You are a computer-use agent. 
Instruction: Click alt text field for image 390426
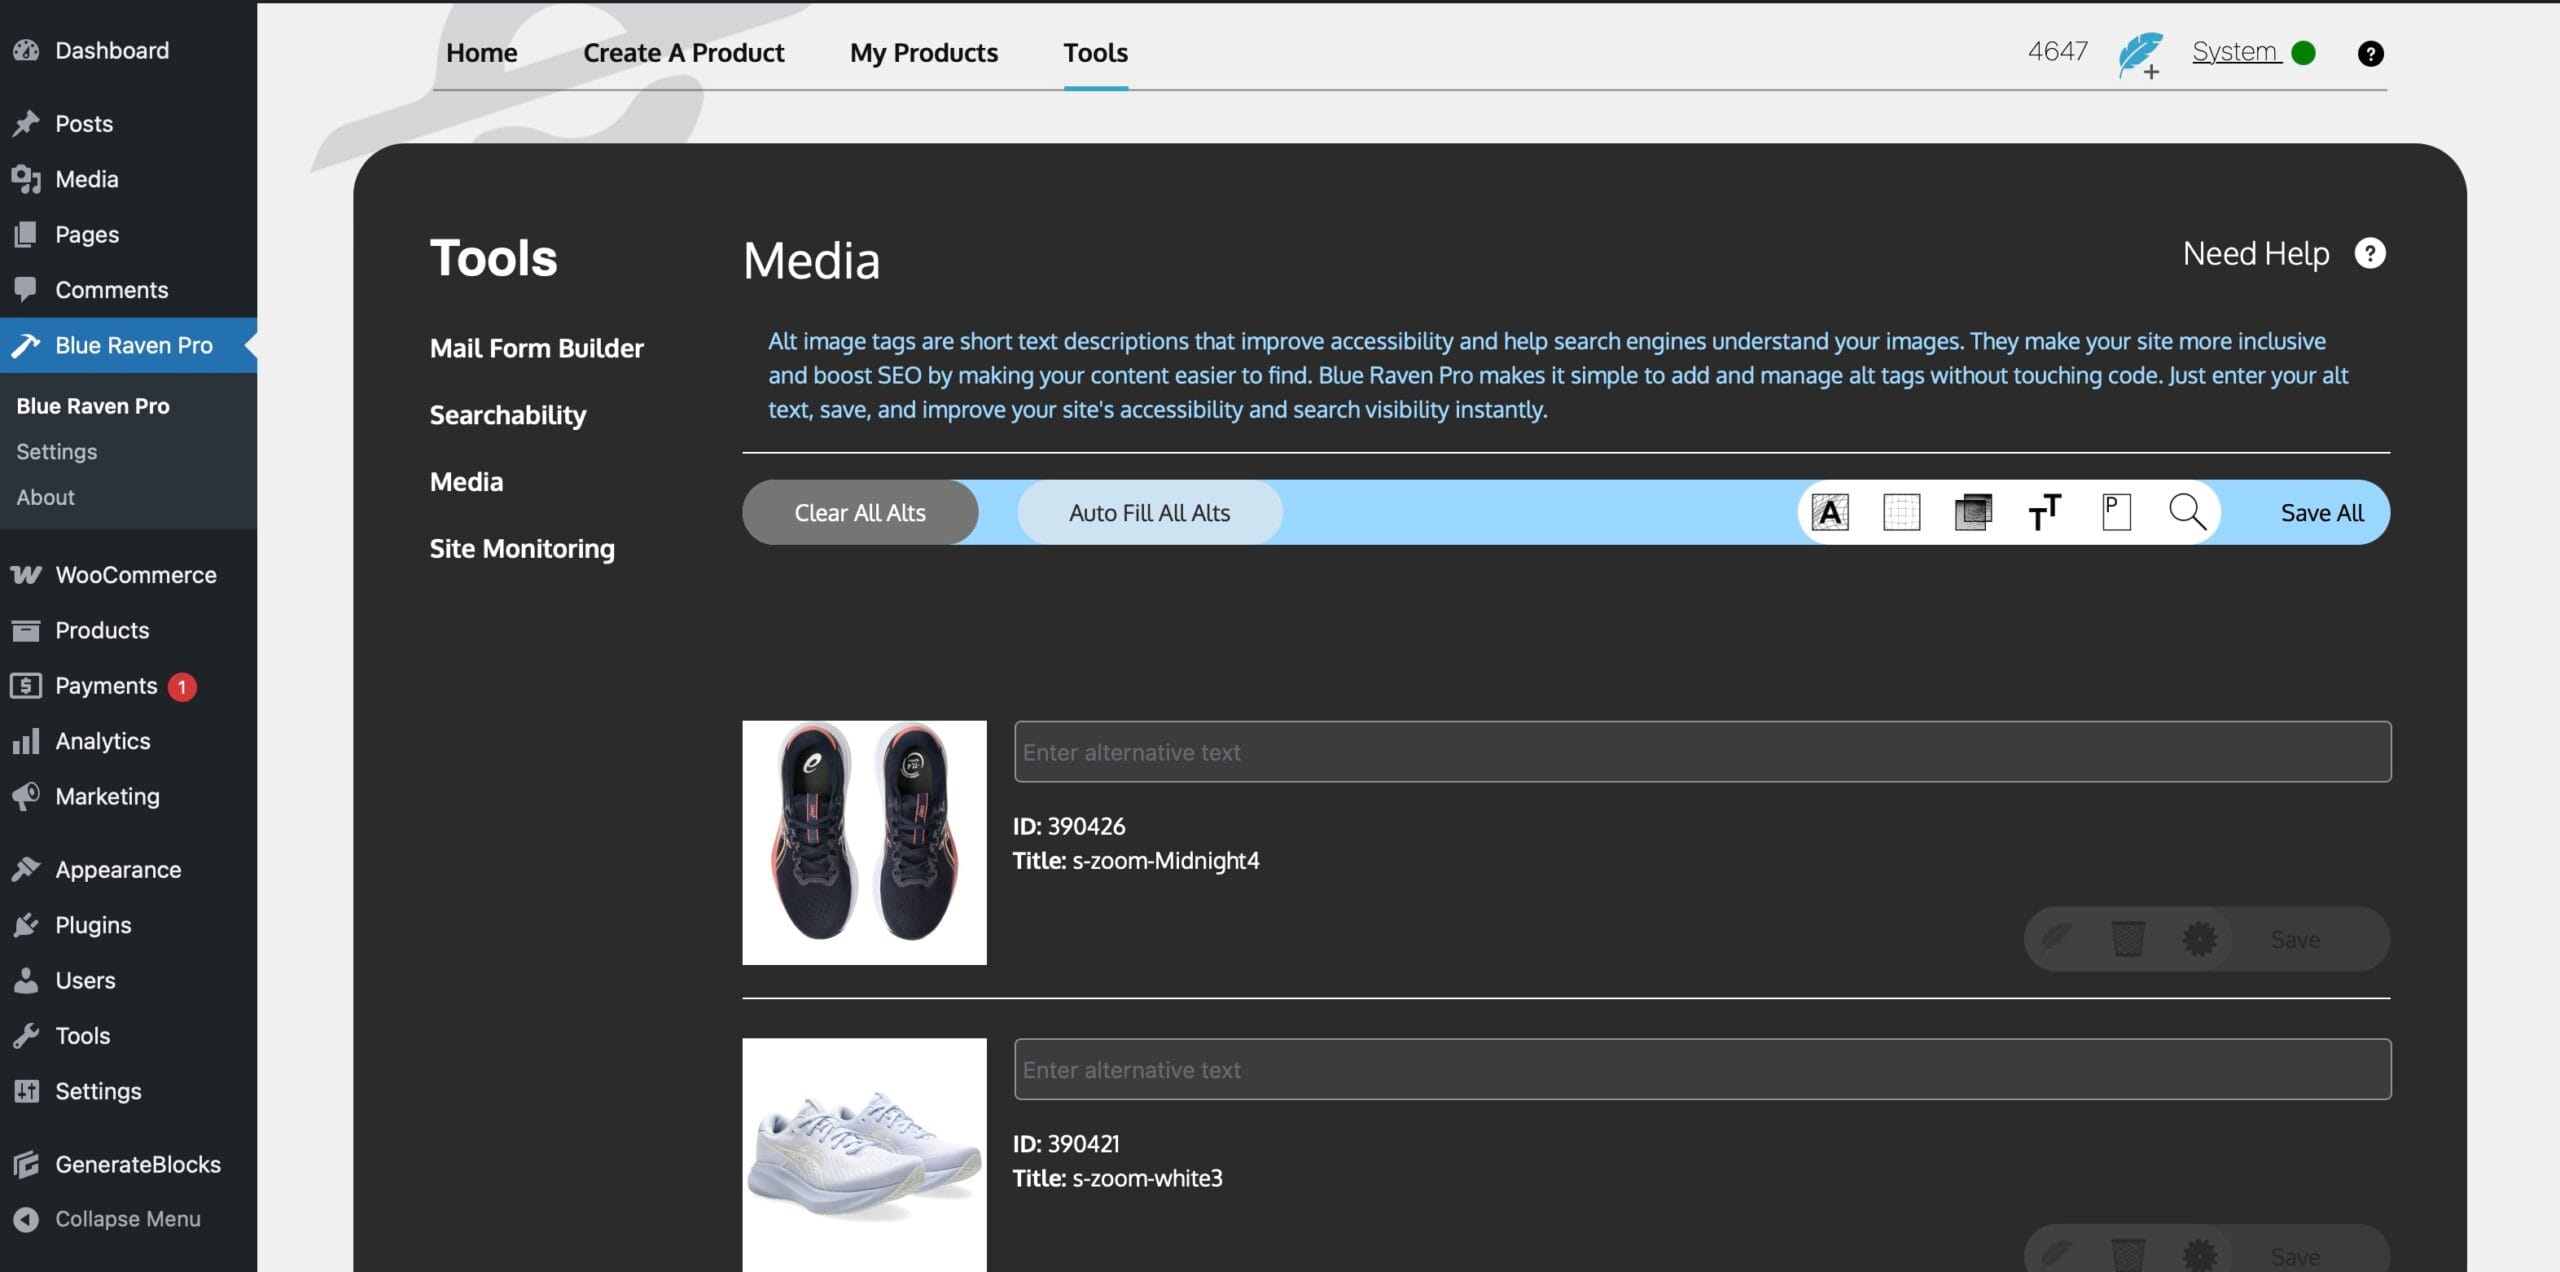[1702, 752]
